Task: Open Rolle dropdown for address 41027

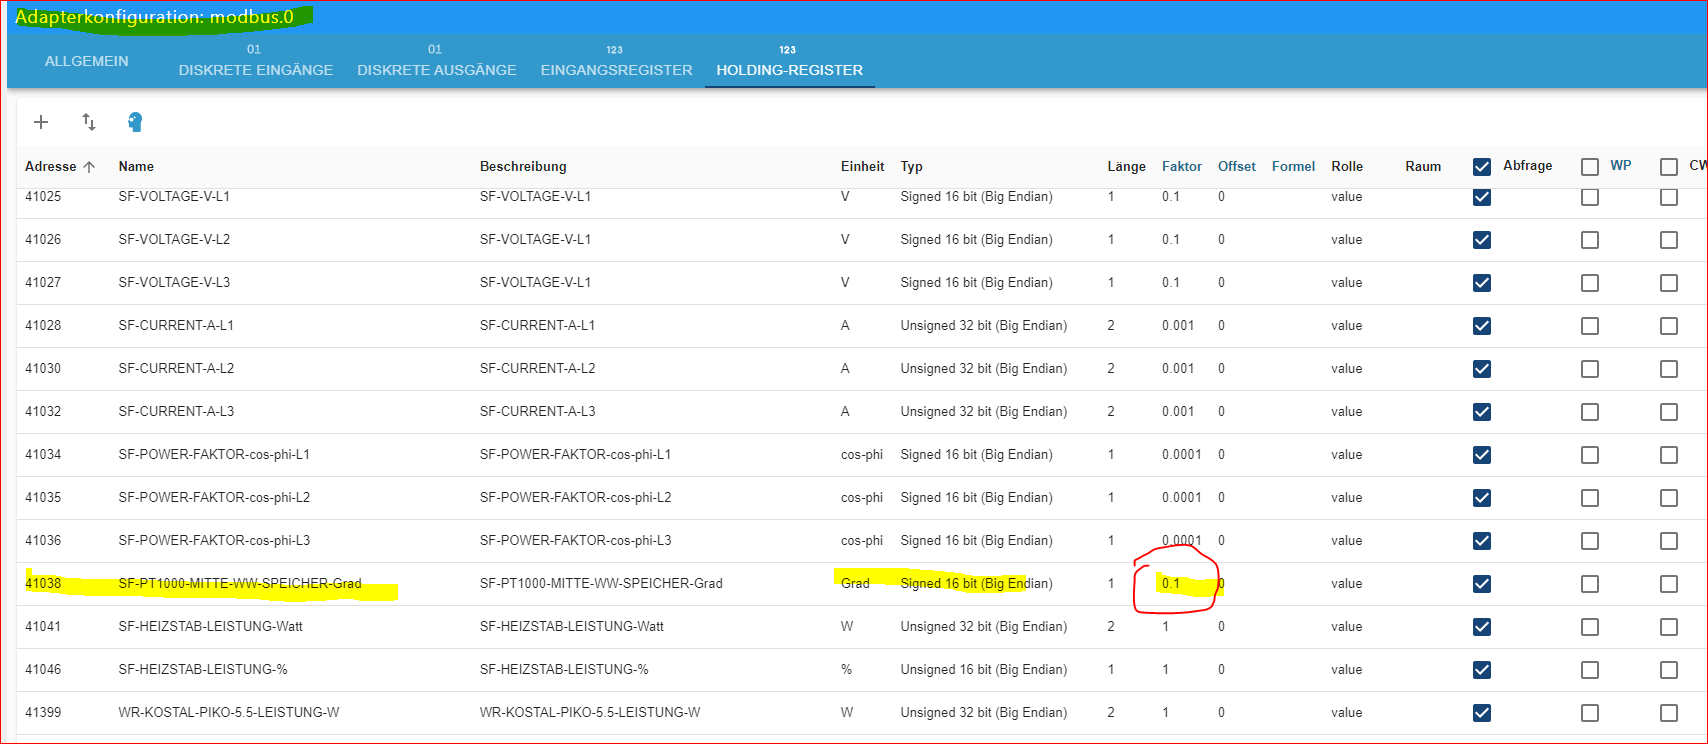Action: click(x=1346, y=282)
